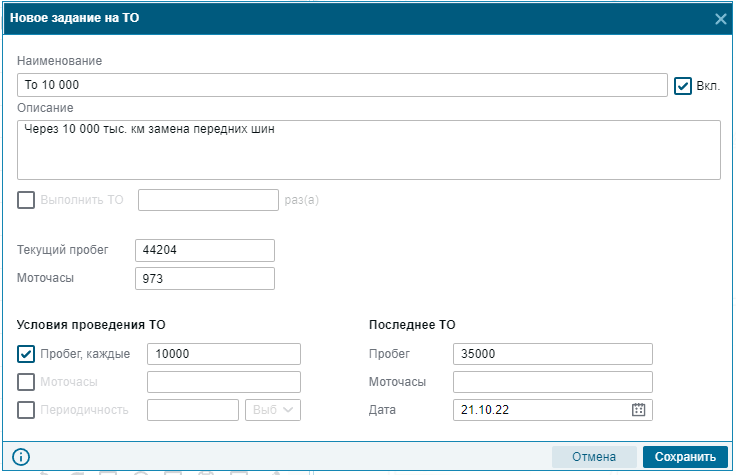Viewport: 736px width, 475px height.
Task: Edit the Пробег, каждые interval field 10000
Action: 224,354
